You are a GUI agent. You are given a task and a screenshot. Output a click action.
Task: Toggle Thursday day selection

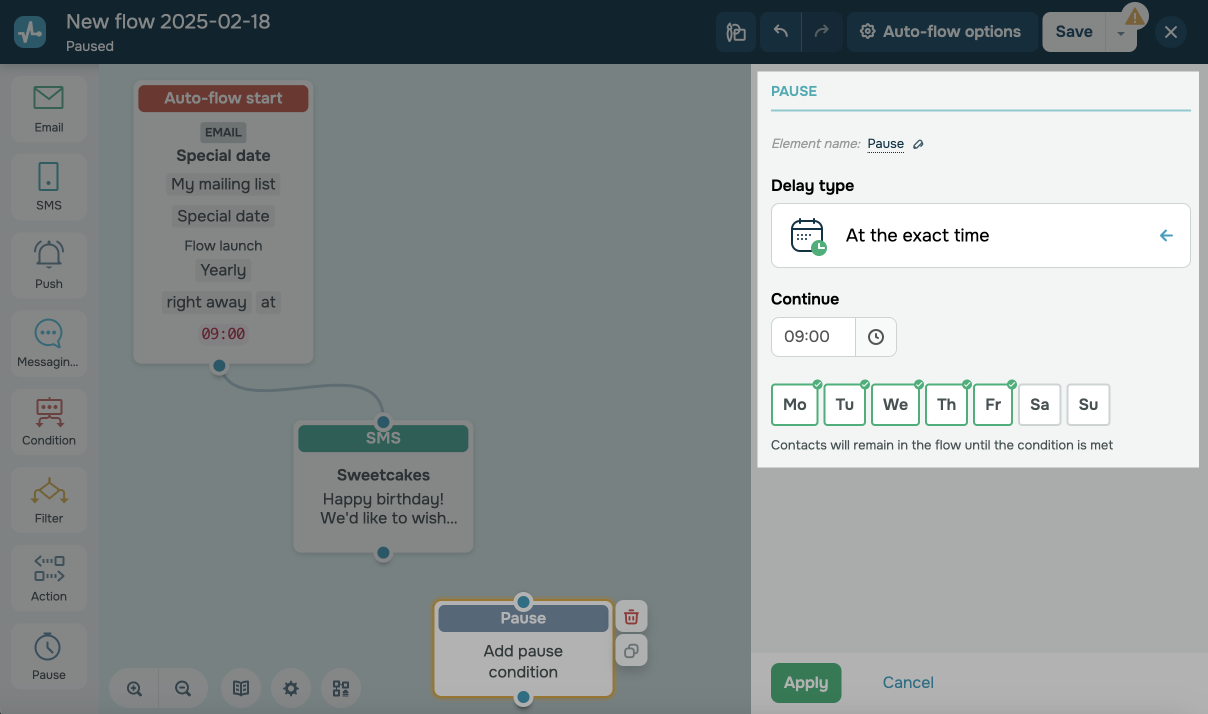[947, 404]
